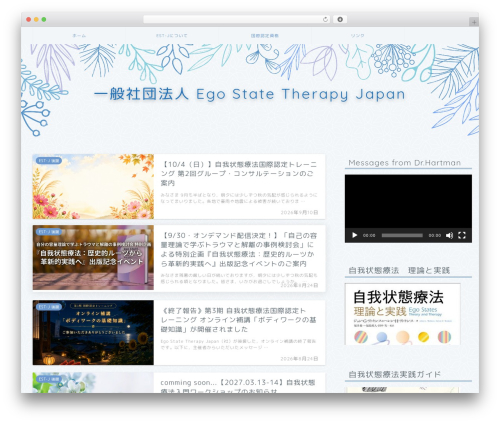Screen dimensions: 500x423
Task: Open the ホーム menu item
Action: (x=79, y=35)
